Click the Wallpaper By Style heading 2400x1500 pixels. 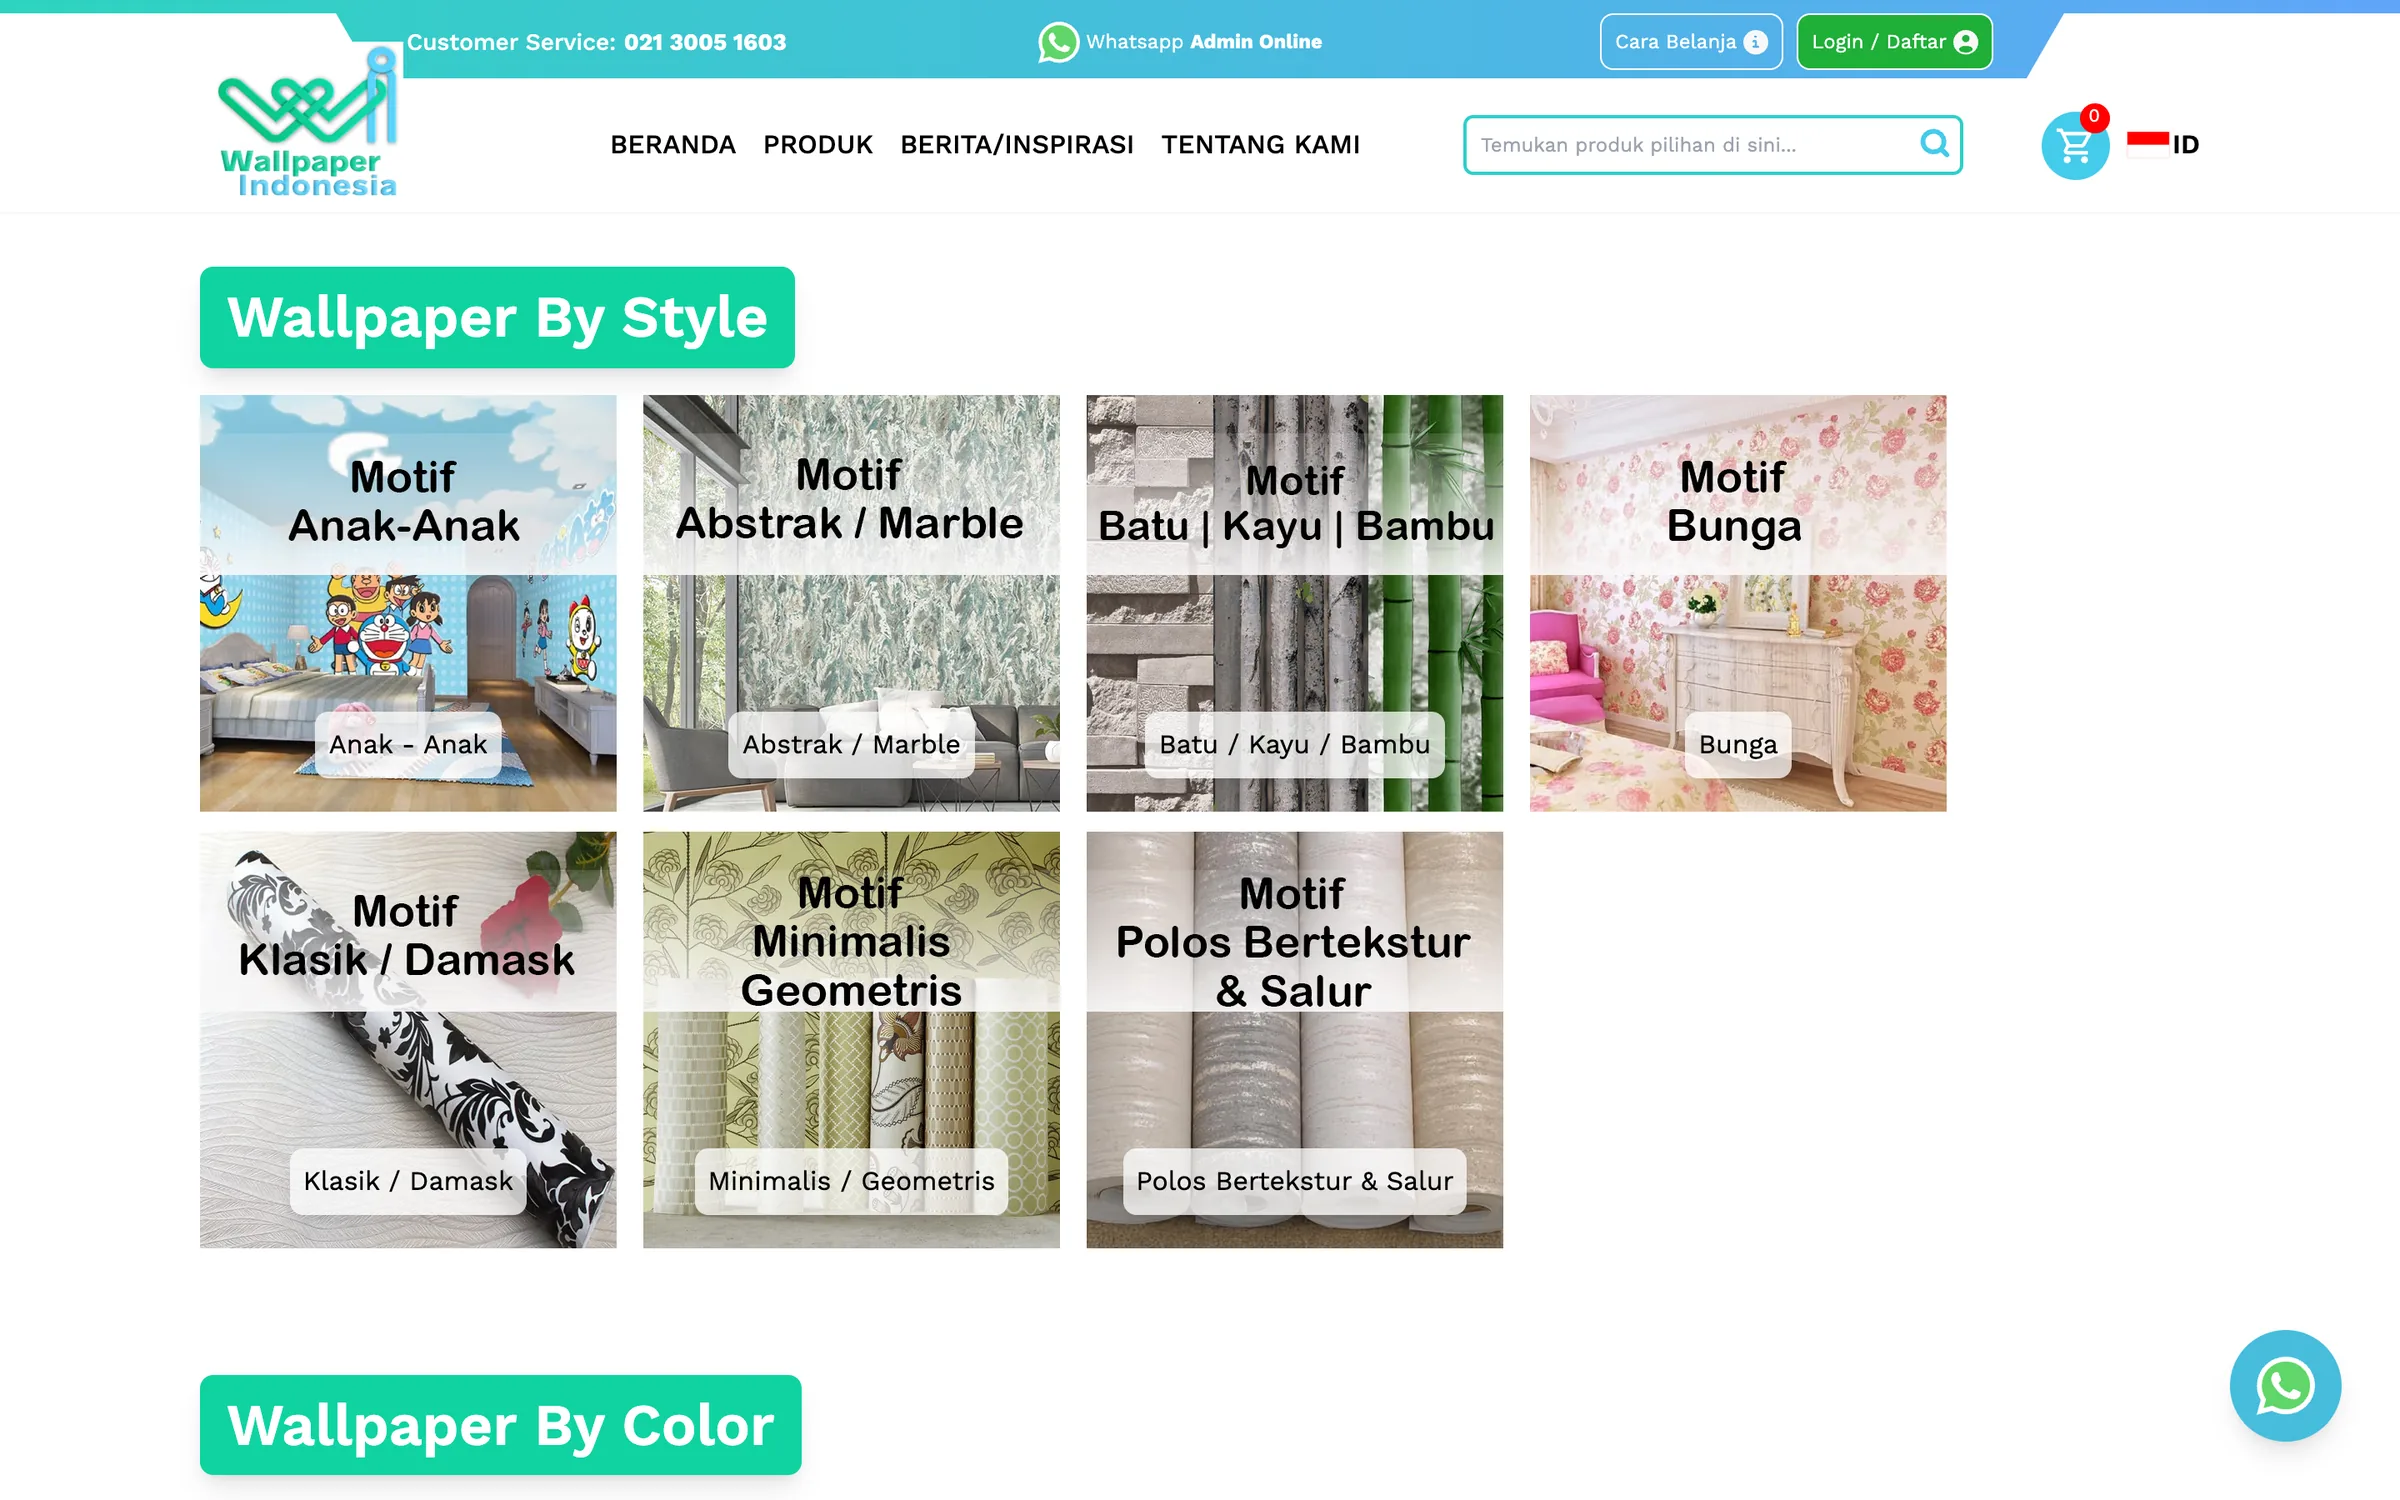point(497,317)
